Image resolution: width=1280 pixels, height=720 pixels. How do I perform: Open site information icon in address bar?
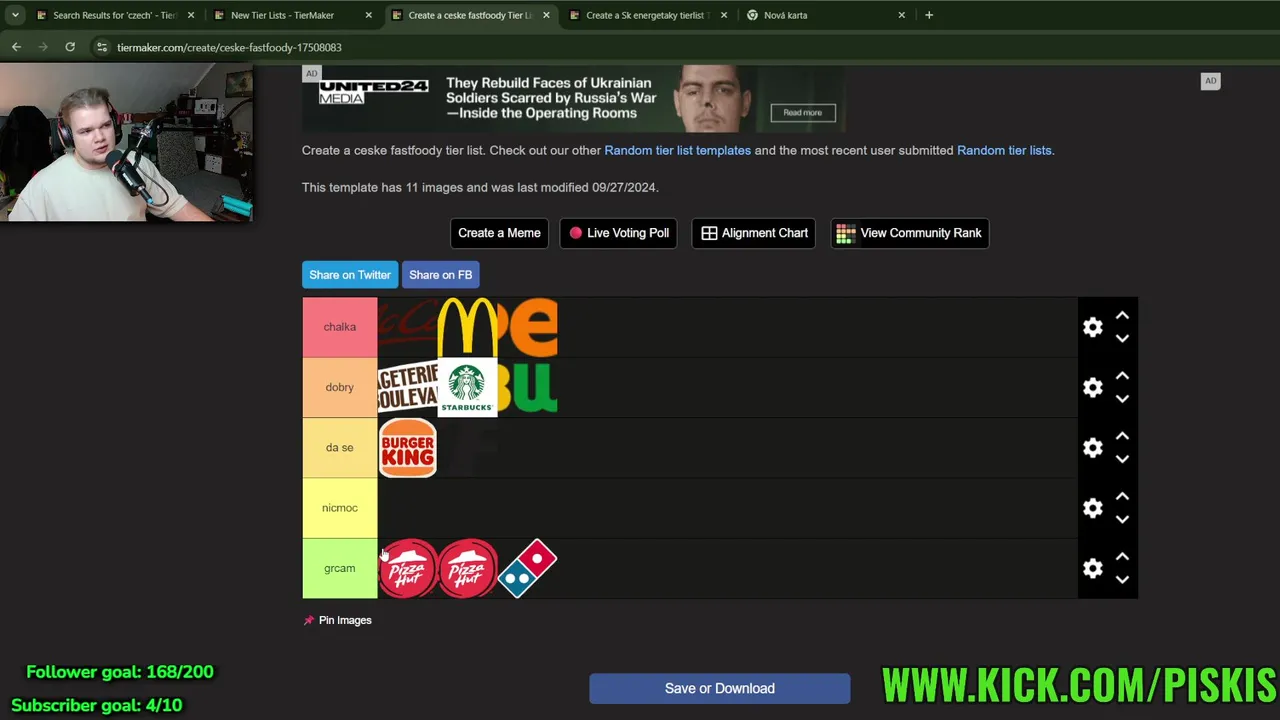[x=102, y=47]
